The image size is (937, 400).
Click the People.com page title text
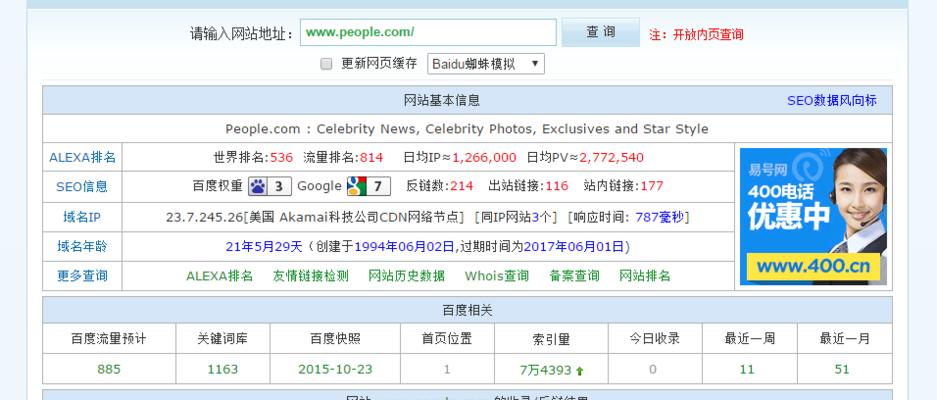click(x=467, y=129)
